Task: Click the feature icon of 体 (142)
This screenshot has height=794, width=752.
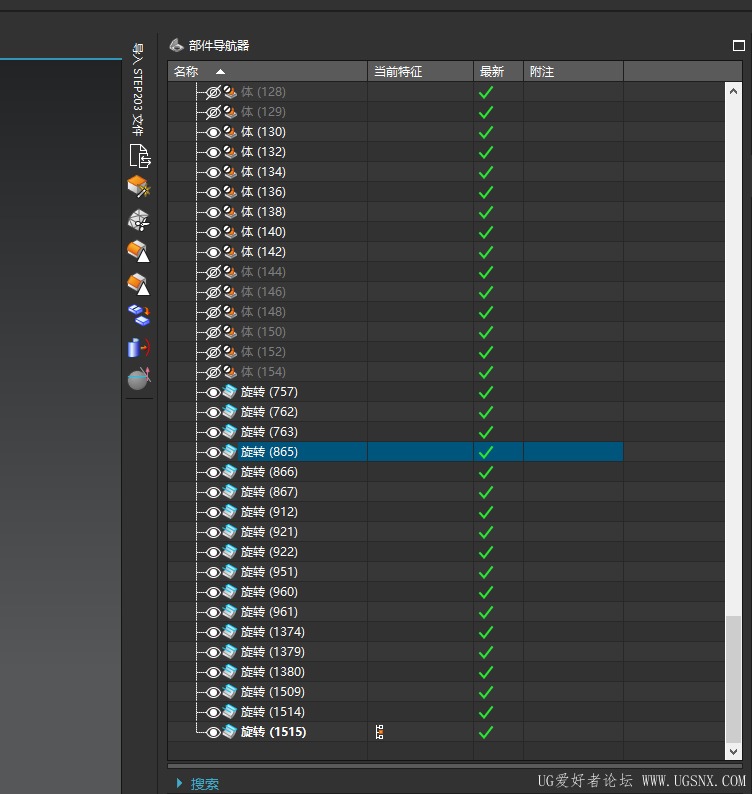Action: pyautogui.click(x=230, y=252)
